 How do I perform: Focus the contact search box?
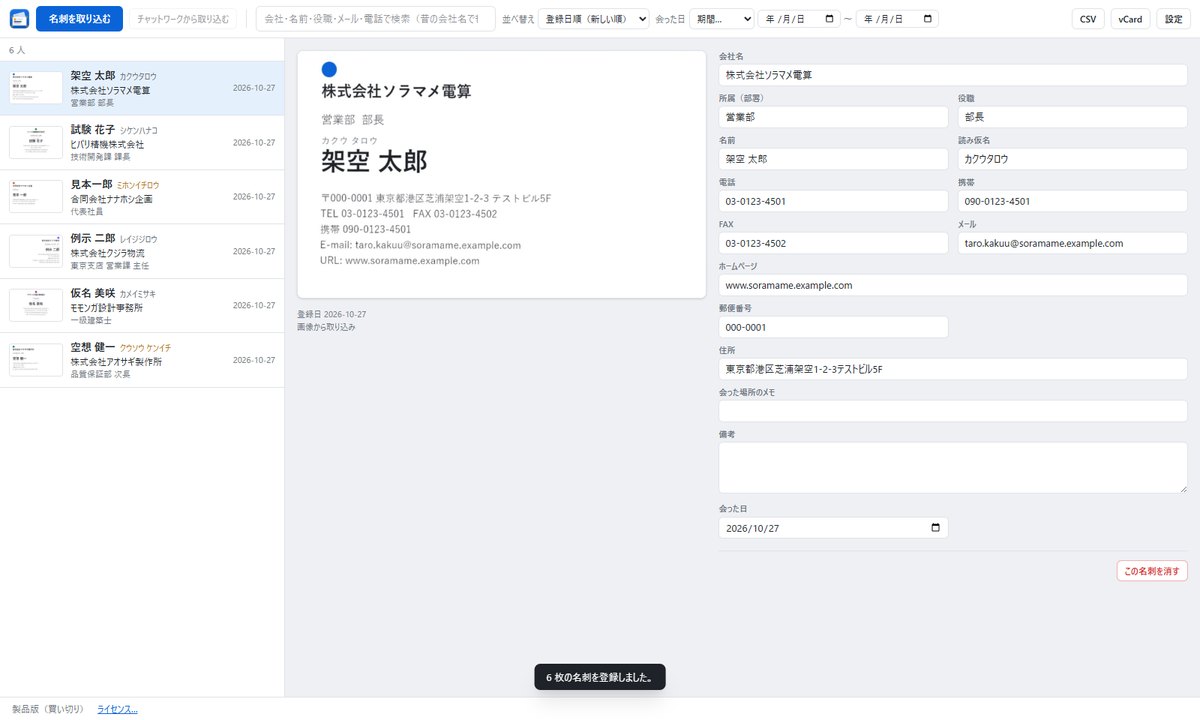click(x=376, y=19)
